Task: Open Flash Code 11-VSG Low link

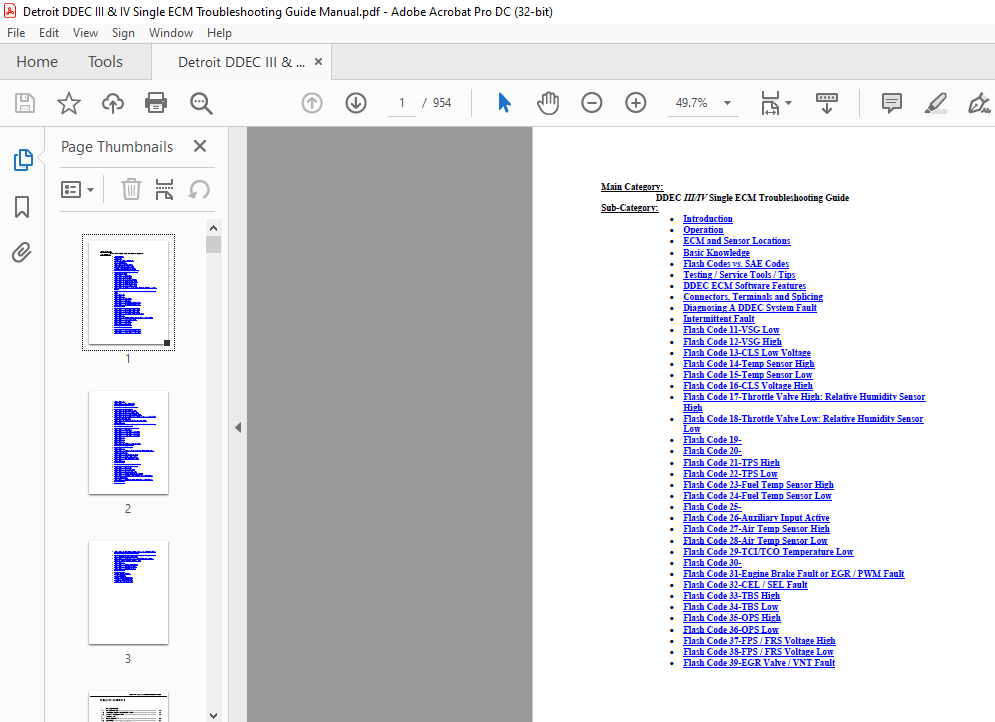Action: click(x=732, y=330)
